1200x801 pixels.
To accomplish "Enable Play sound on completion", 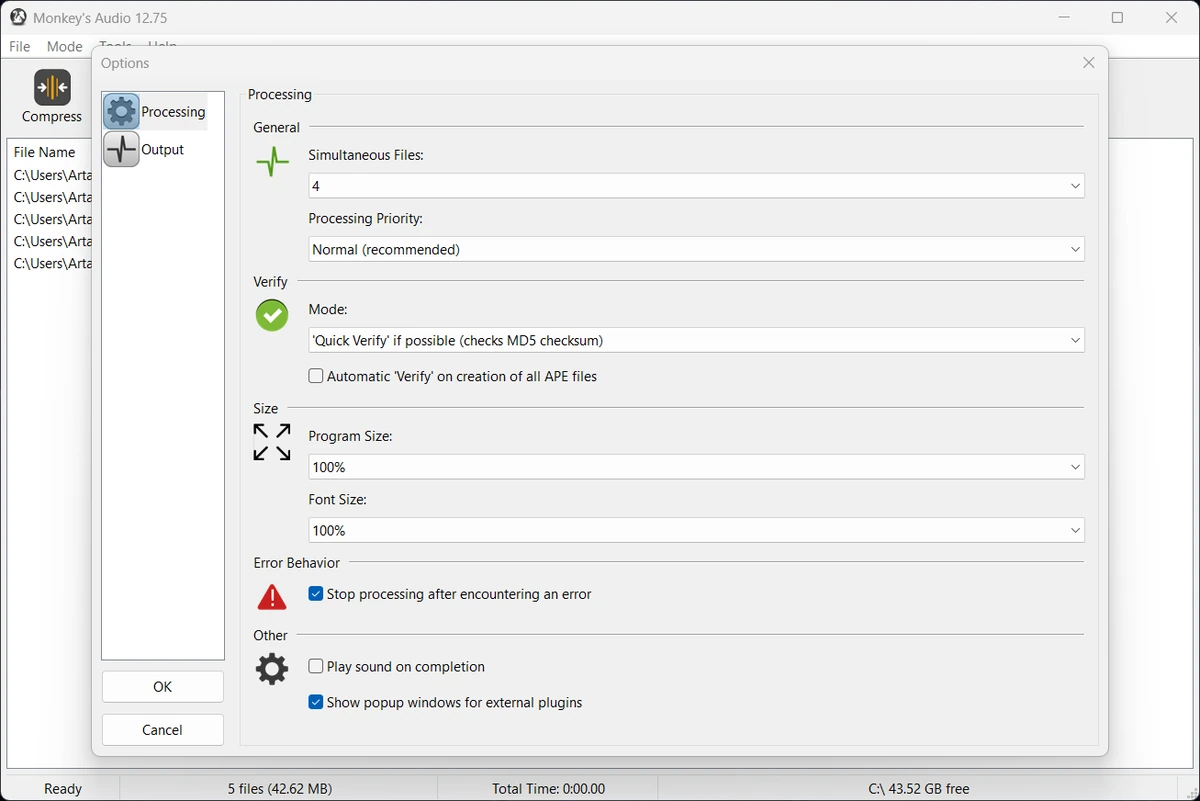I will tap(316, 667).
